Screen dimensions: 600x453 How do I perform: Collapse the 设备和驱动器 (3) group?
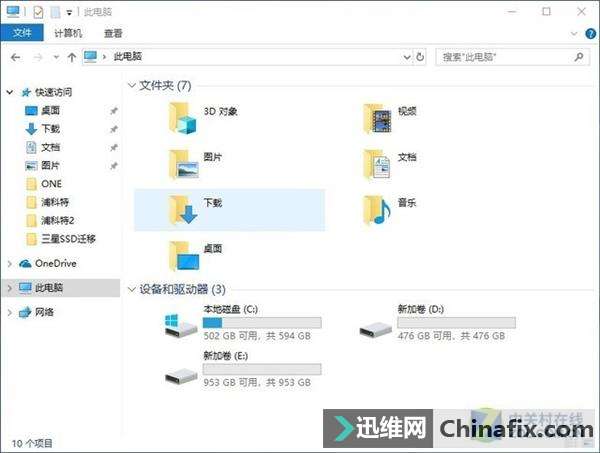(132, 289)
